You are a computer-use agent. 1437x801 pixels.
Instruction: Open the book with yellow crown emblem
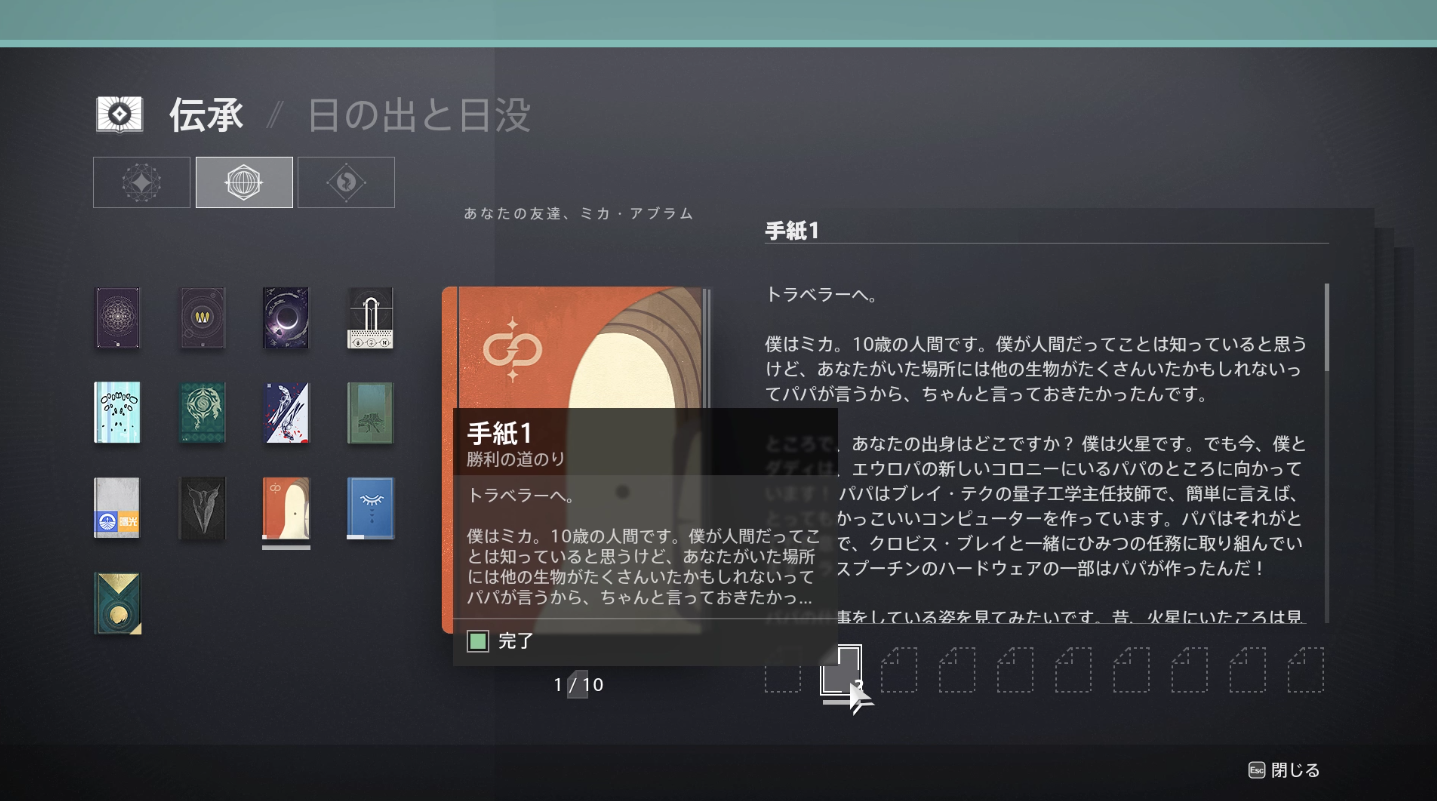click(x=202, y=318)
